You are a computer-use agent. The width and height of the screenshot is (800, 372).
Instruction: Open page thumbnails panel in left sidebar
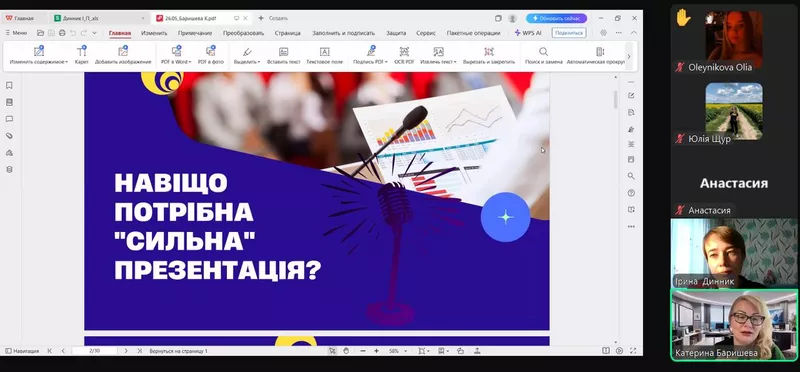point(9,102)
